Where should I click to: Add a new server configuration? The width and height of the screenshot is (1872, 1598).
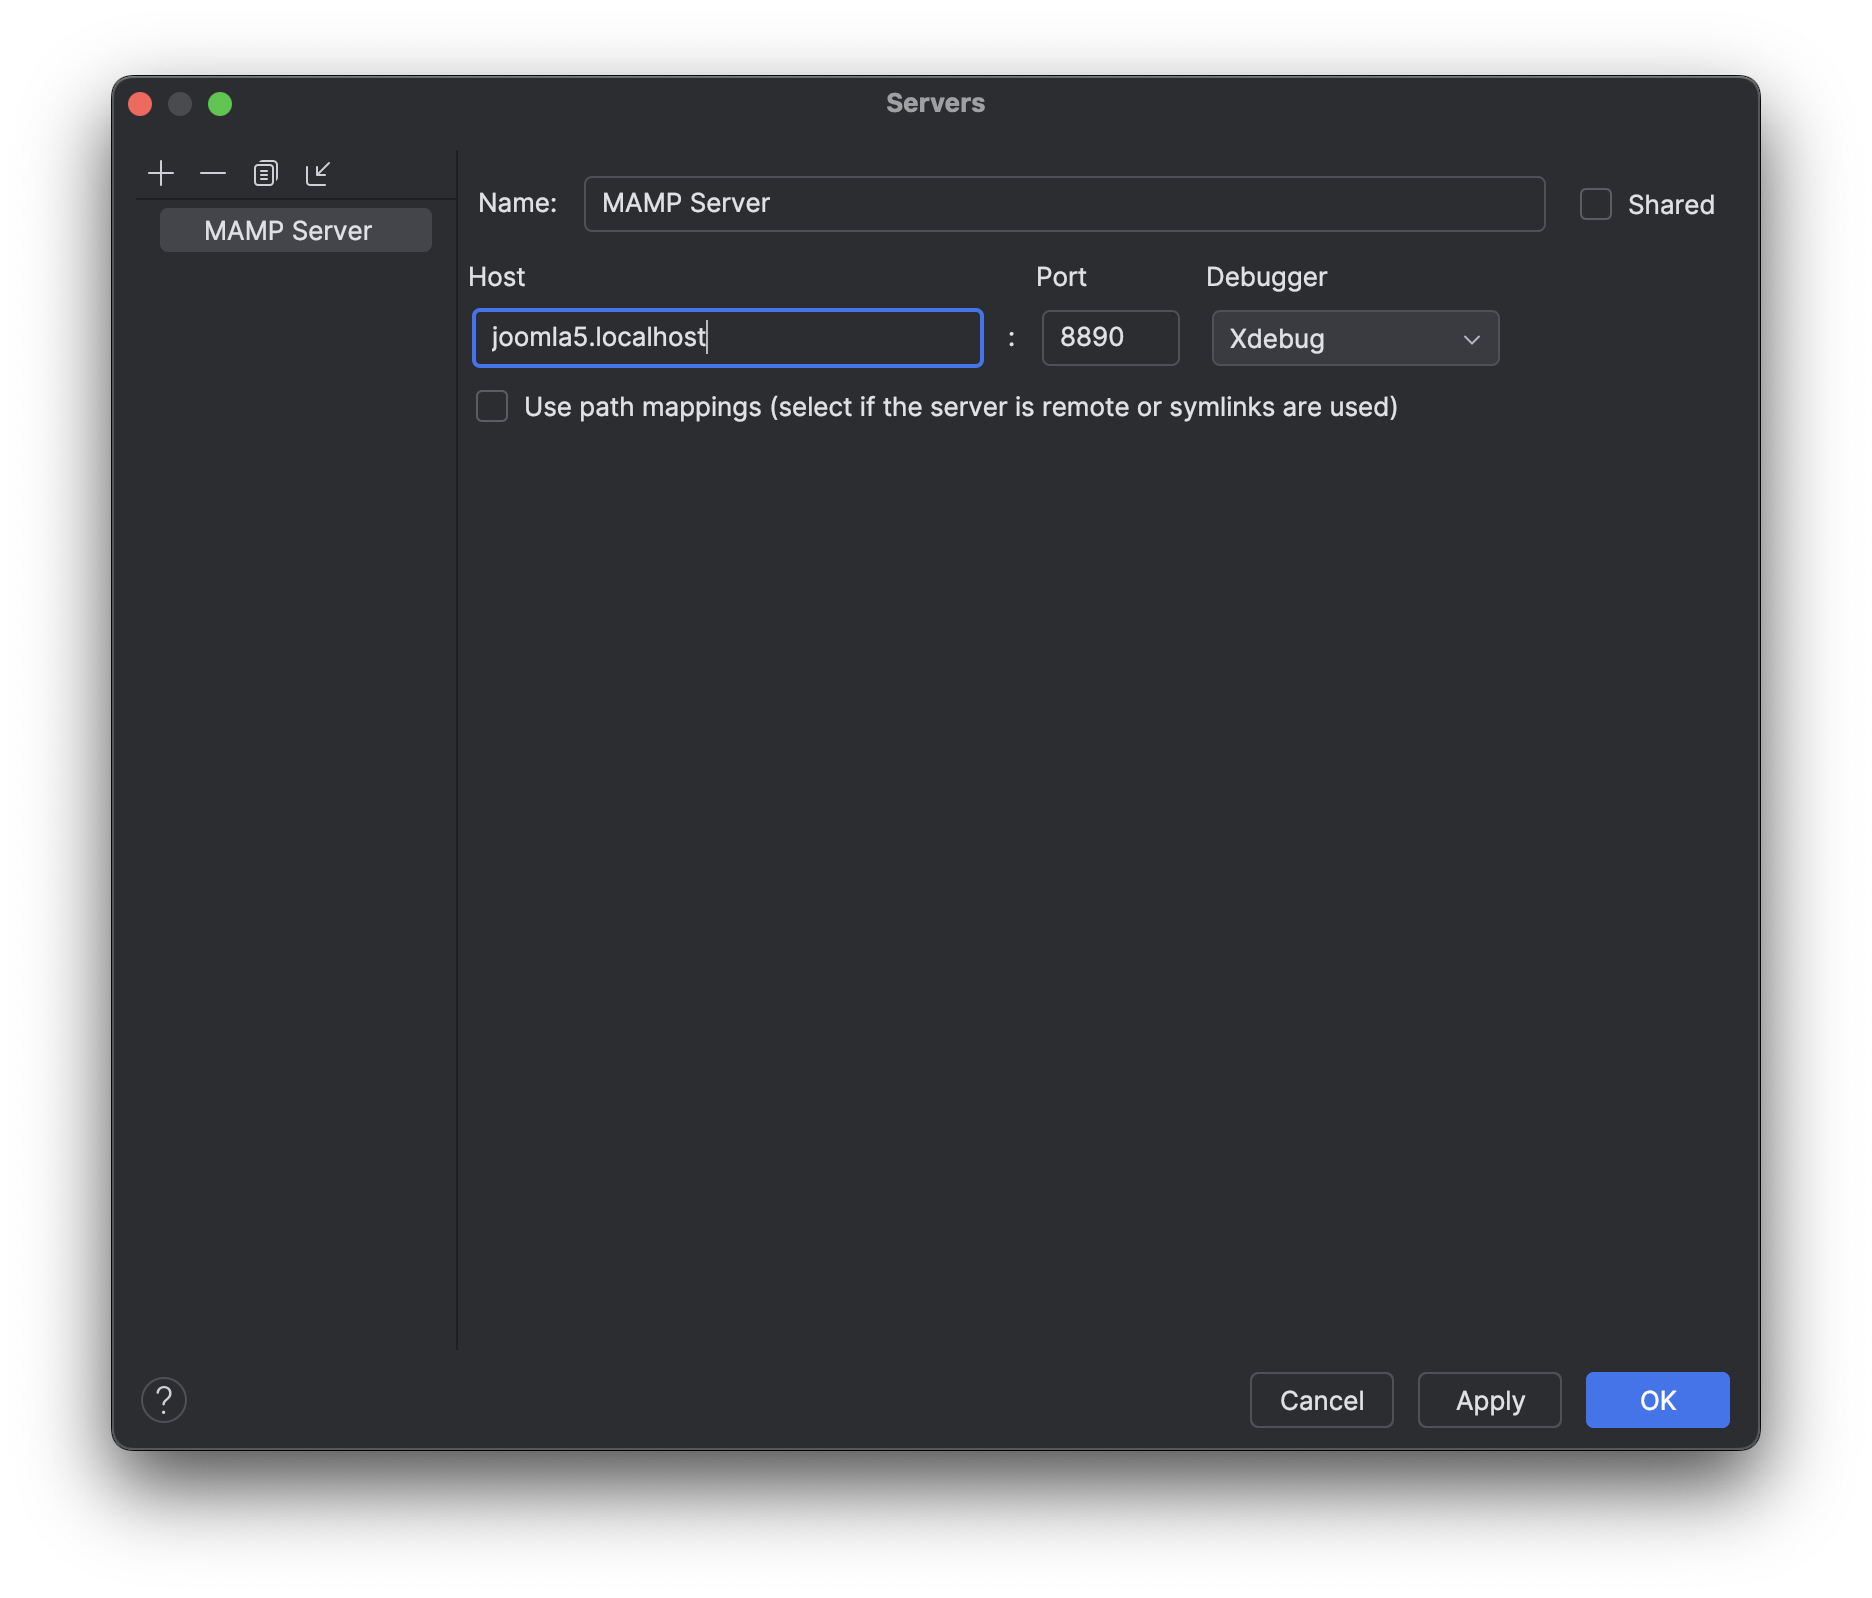(160, 172)
